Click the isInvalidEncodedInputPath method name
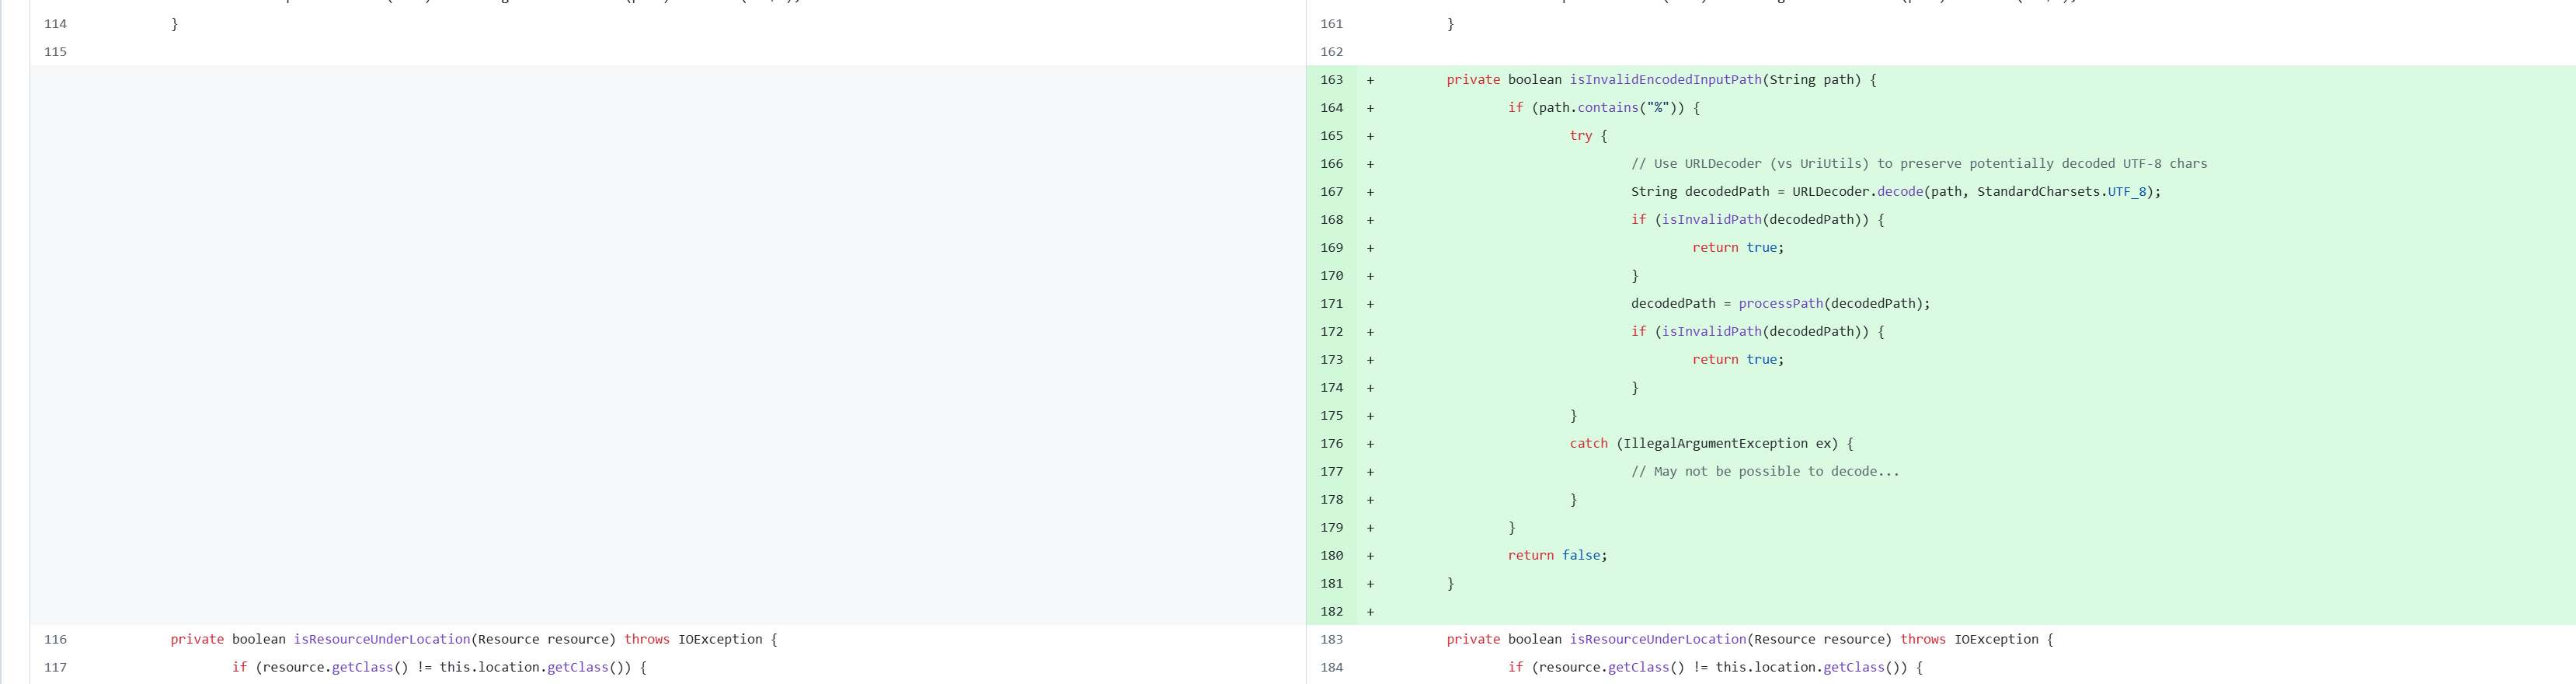This screenshot has height=684, width=2576. pos(1665,80)
